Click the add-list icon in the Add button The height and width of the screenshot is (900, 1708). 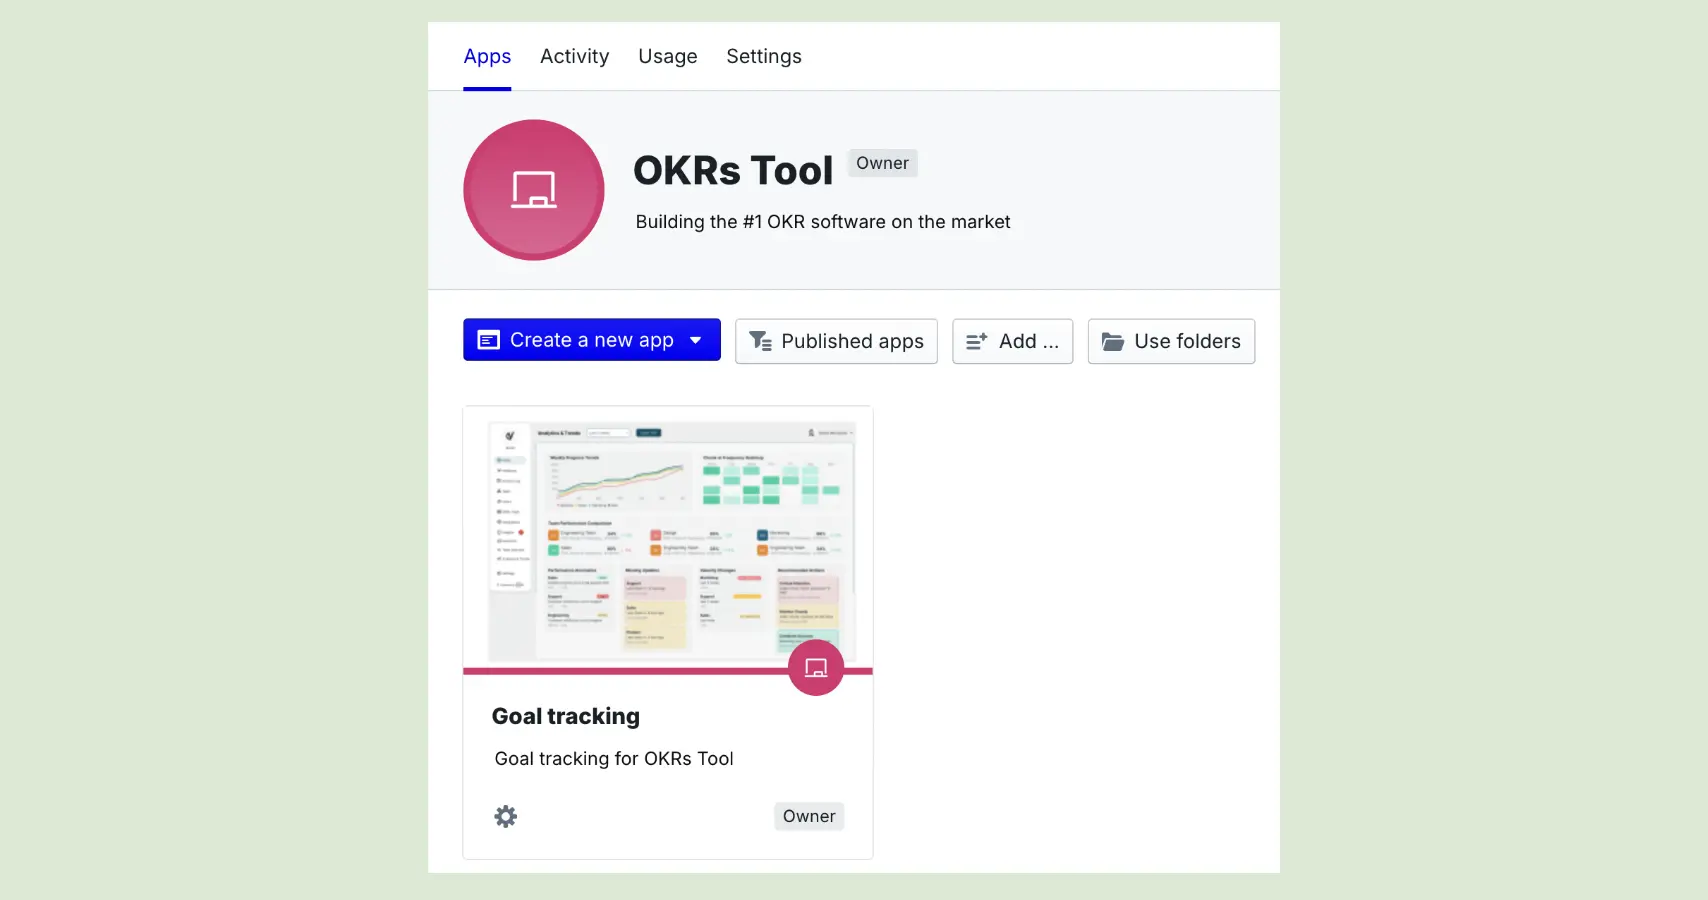(975, 341)
